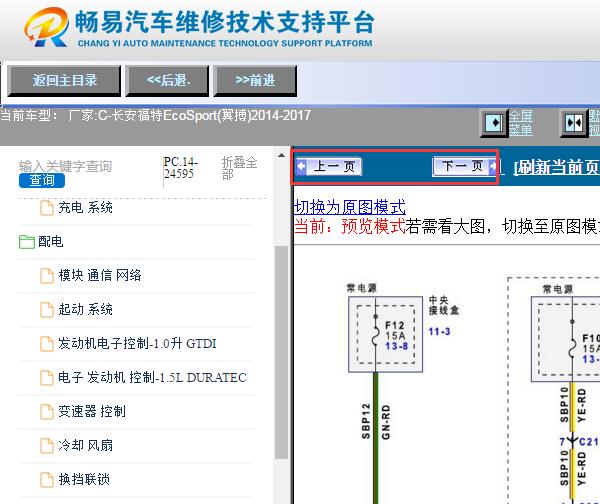
Task: Click the 中央接线盒 label
Action: pos(443,305)
